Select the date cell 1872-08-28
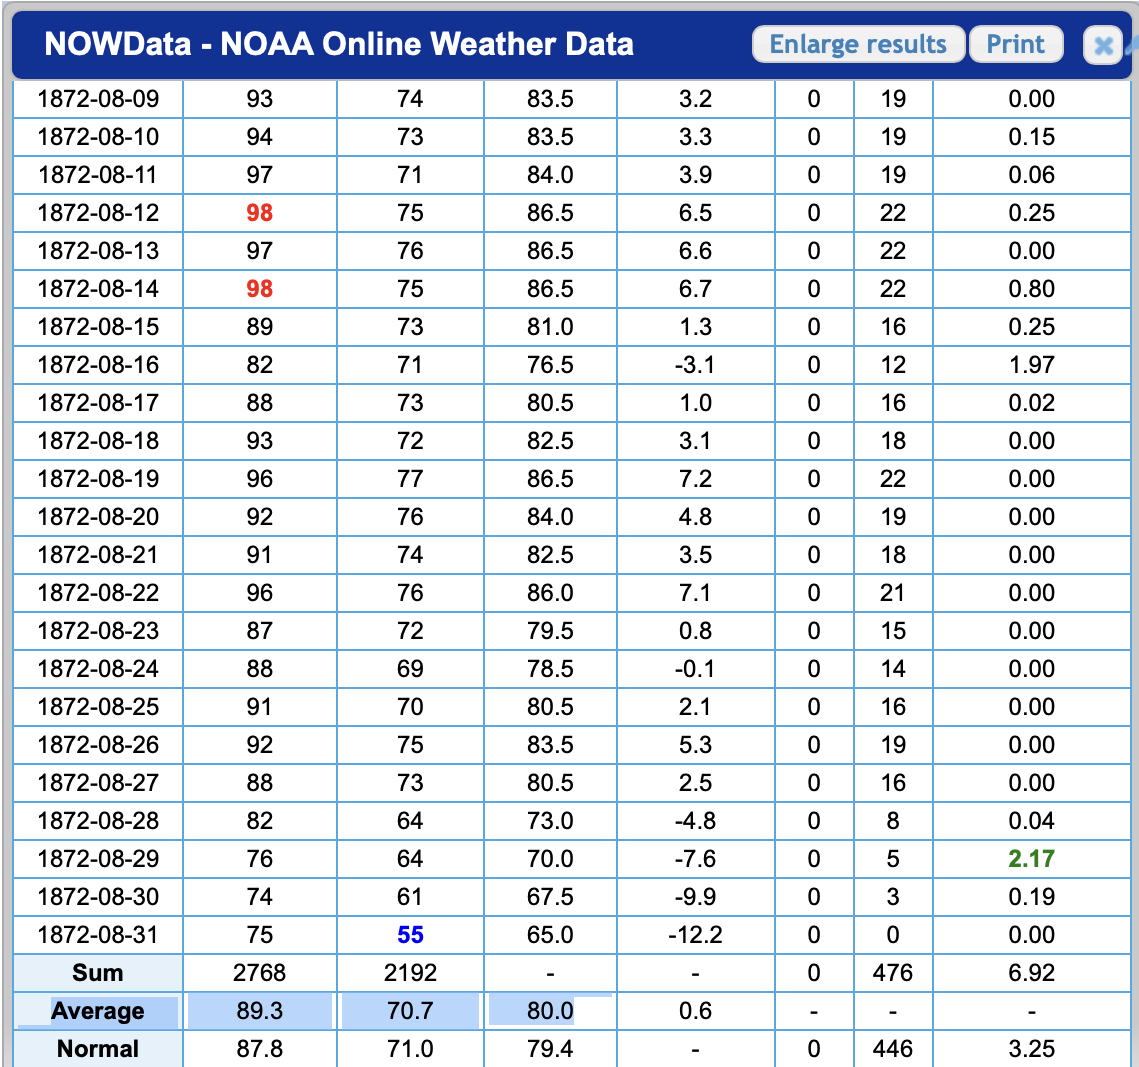This screenshot has height=1067, width=1139. pos(98,821)
